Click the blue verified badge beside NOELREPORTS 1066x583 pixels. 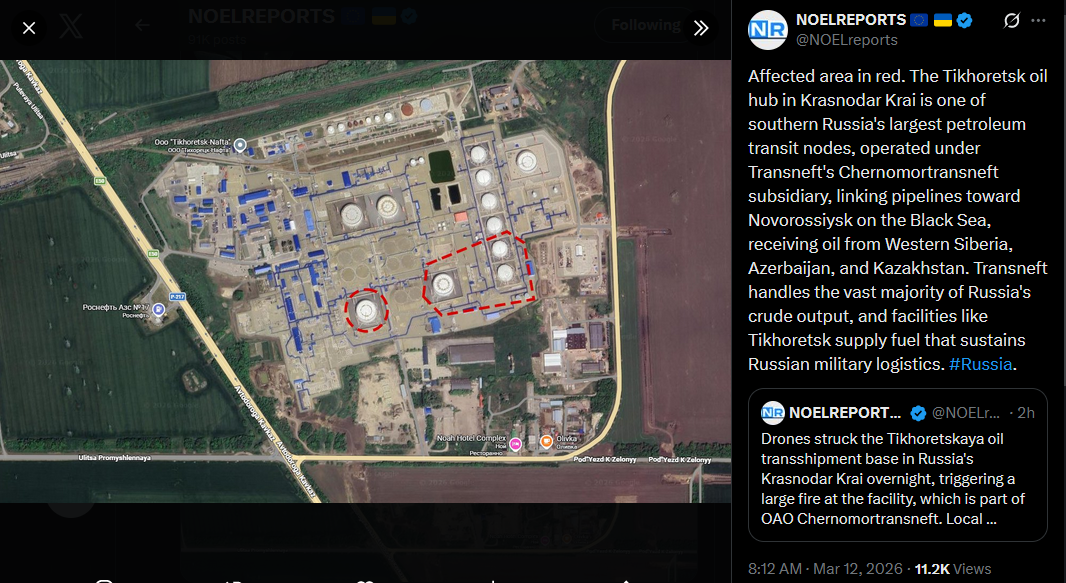click(x=964, y=20)
